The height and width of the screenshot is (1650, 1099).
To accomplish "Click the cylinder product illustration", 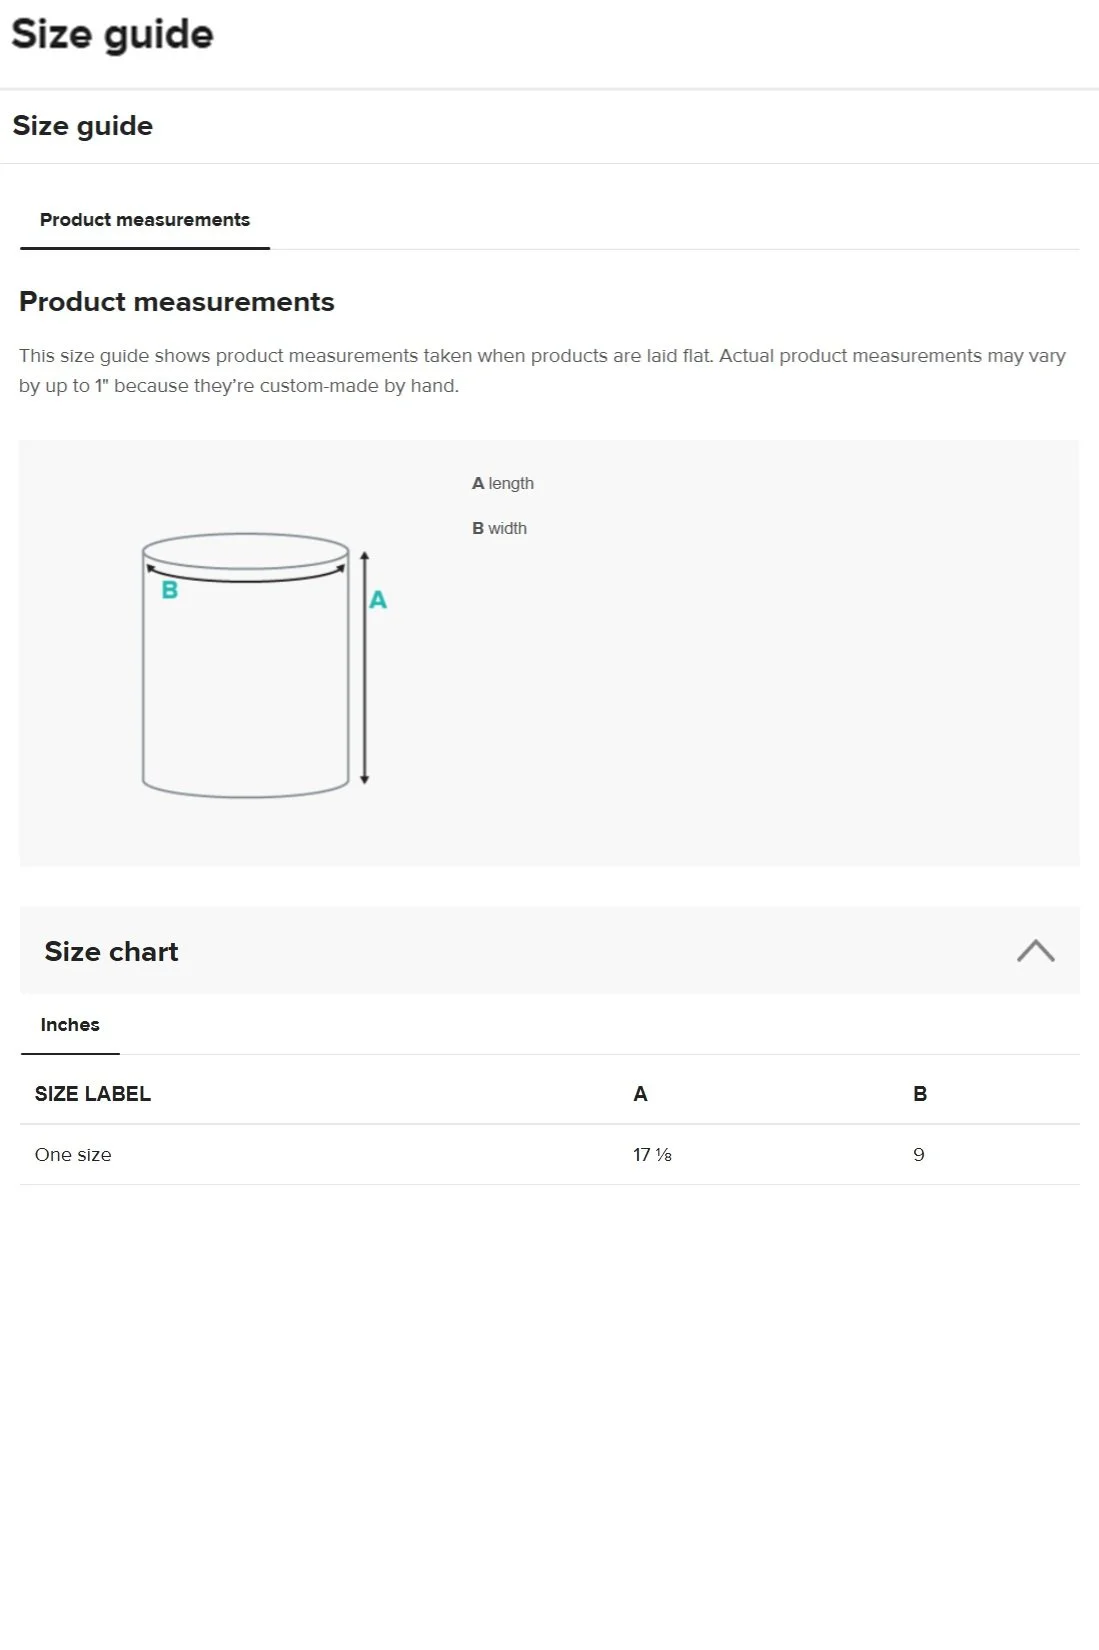I will [246, 680].
